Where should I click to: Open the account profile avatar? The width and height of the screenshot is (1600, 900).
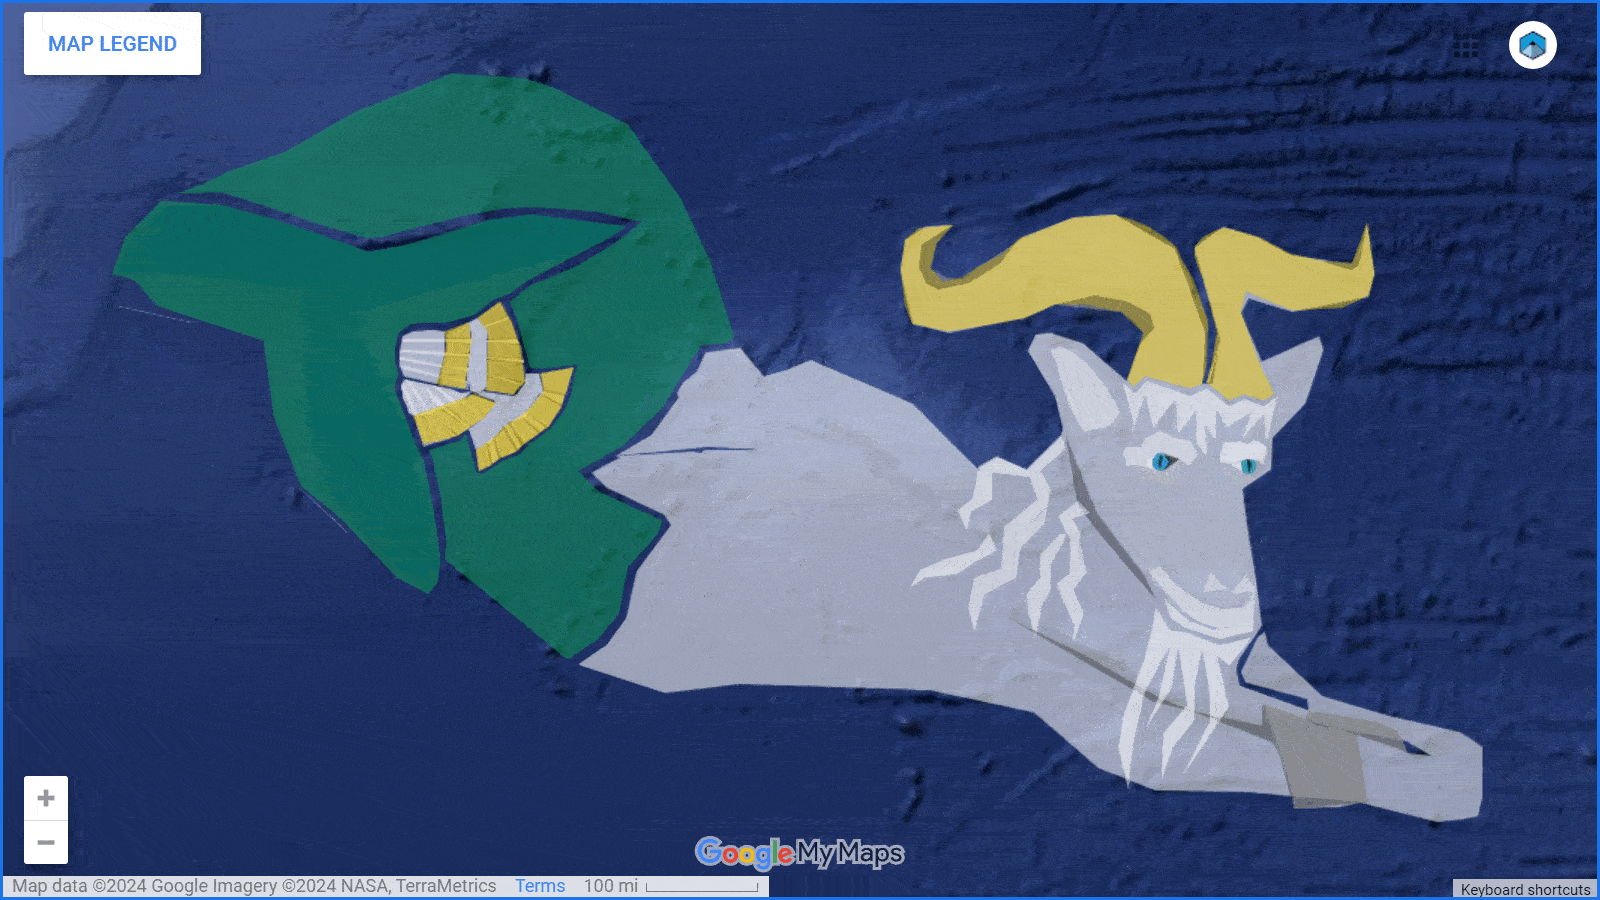[x=1532, y=46]
